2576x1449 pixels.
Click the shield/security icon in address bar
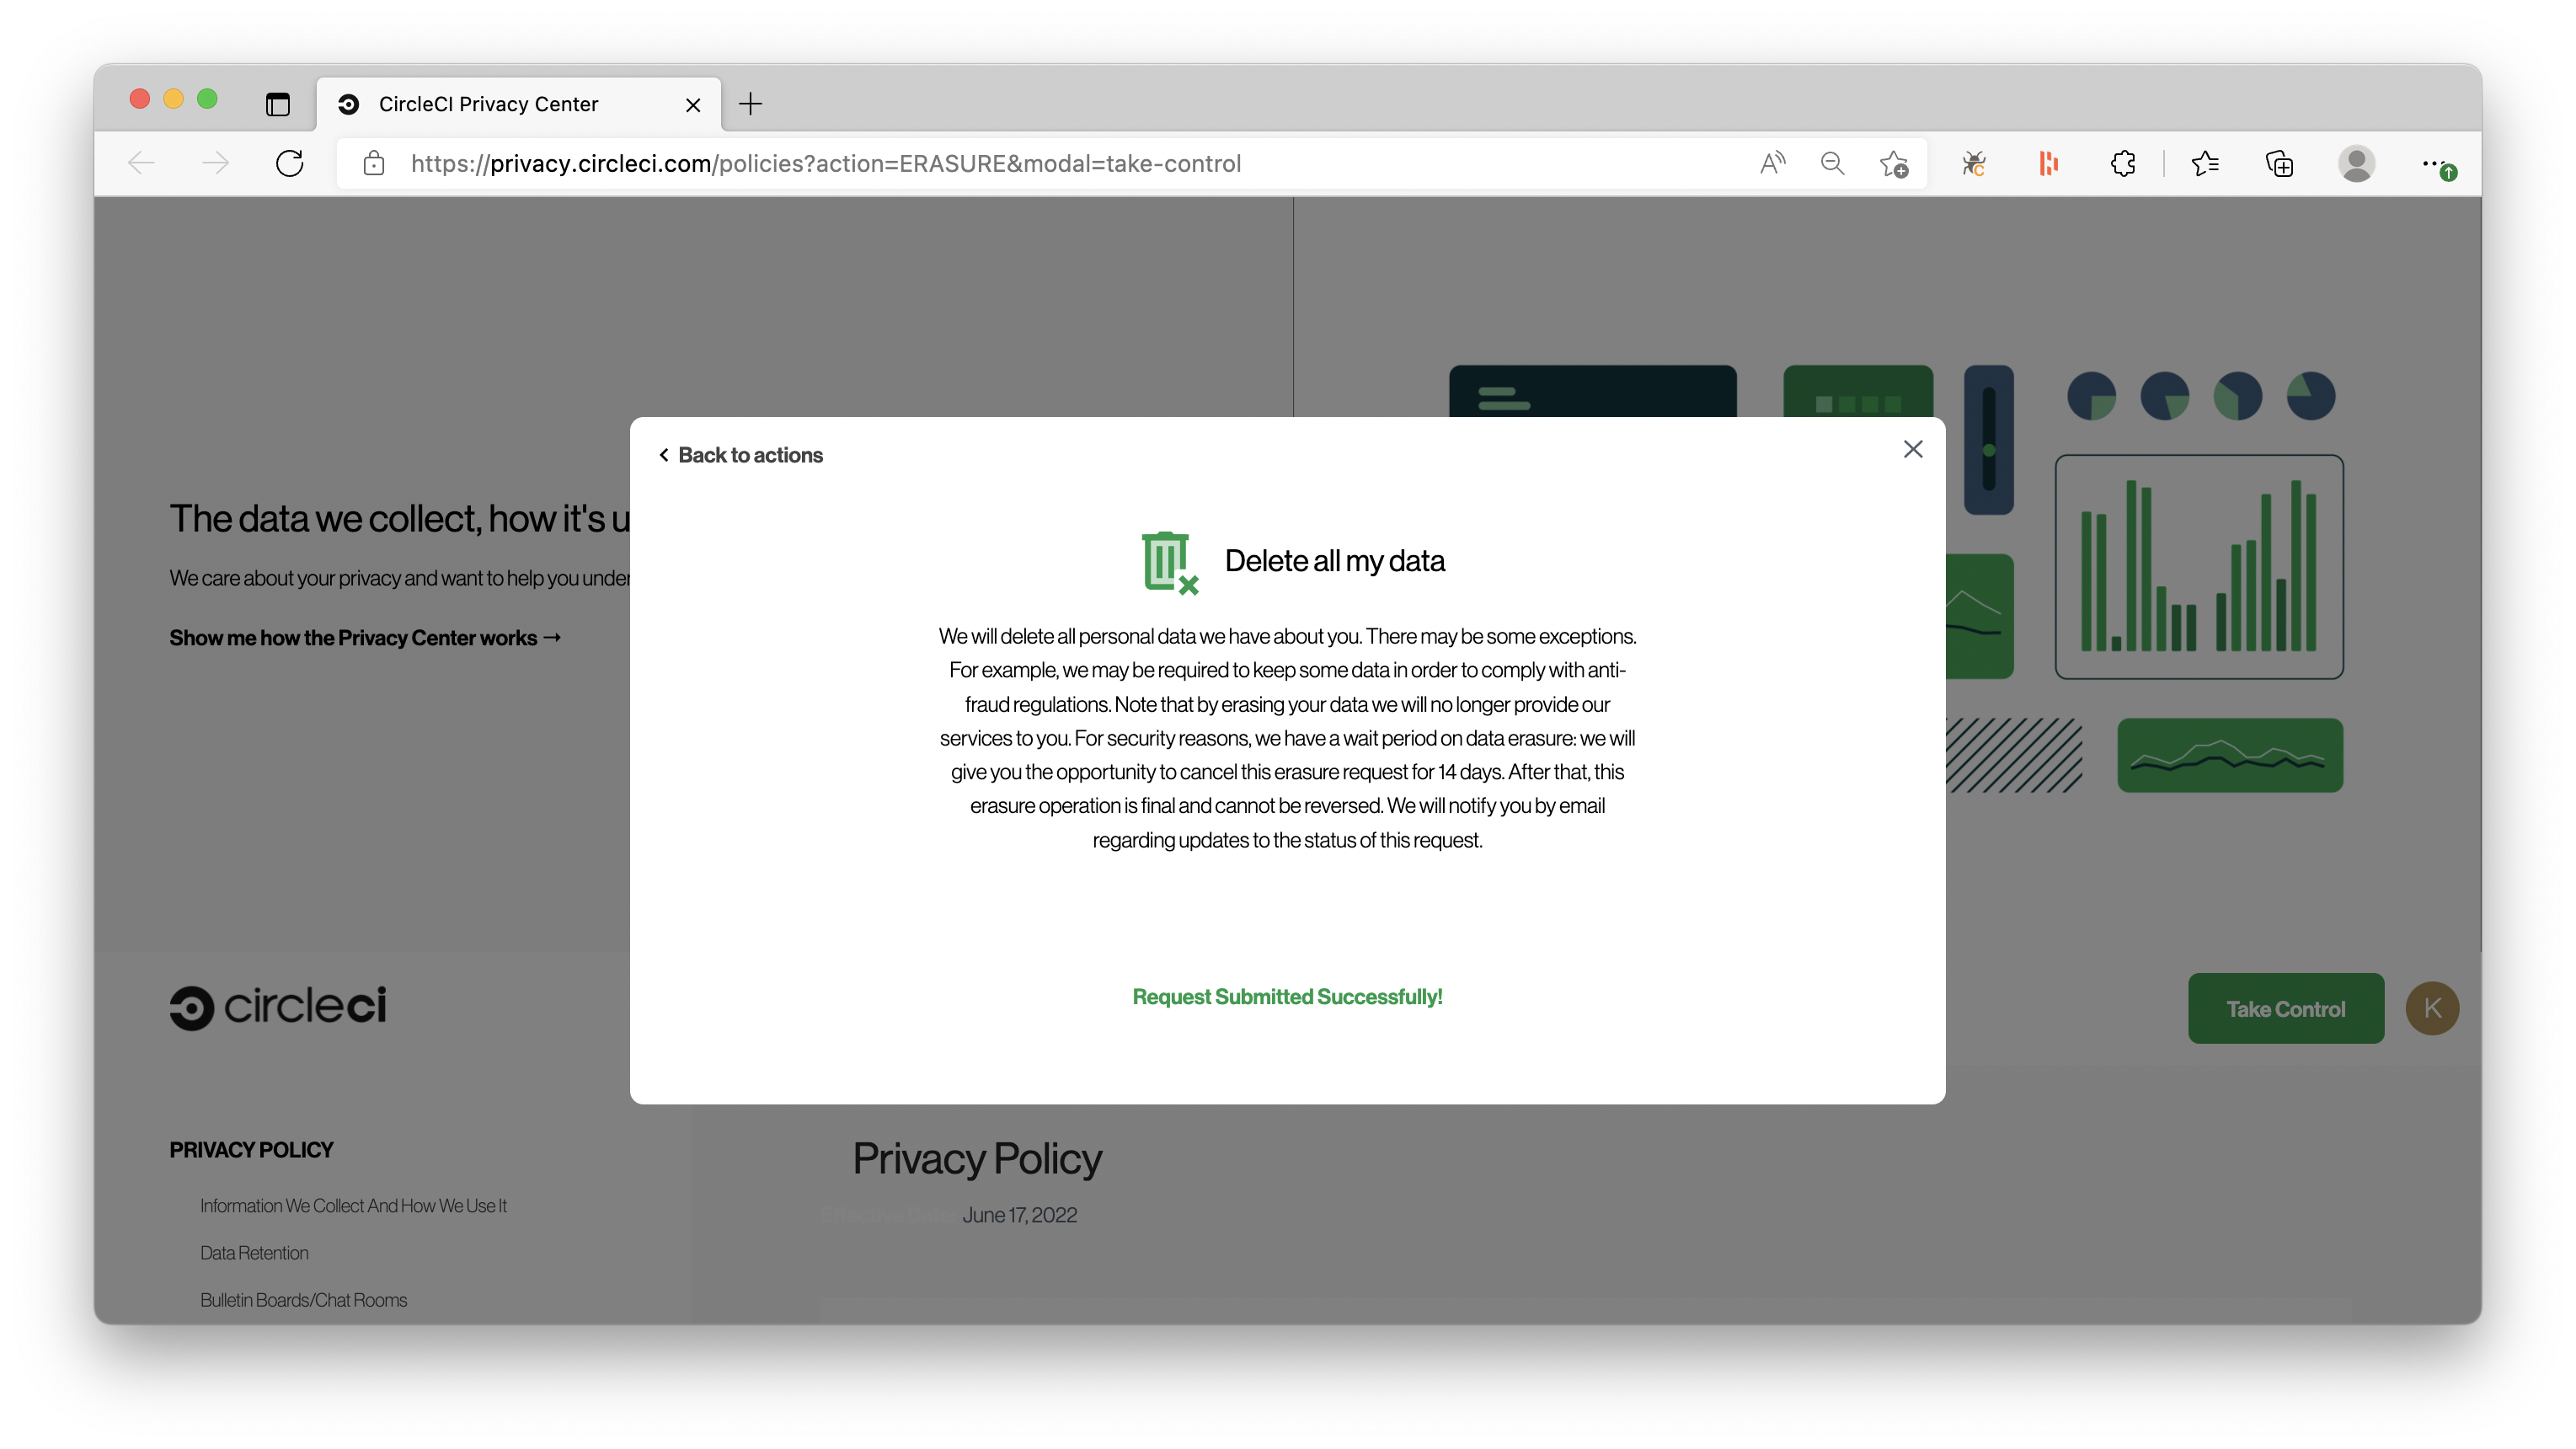coord(371,163)
